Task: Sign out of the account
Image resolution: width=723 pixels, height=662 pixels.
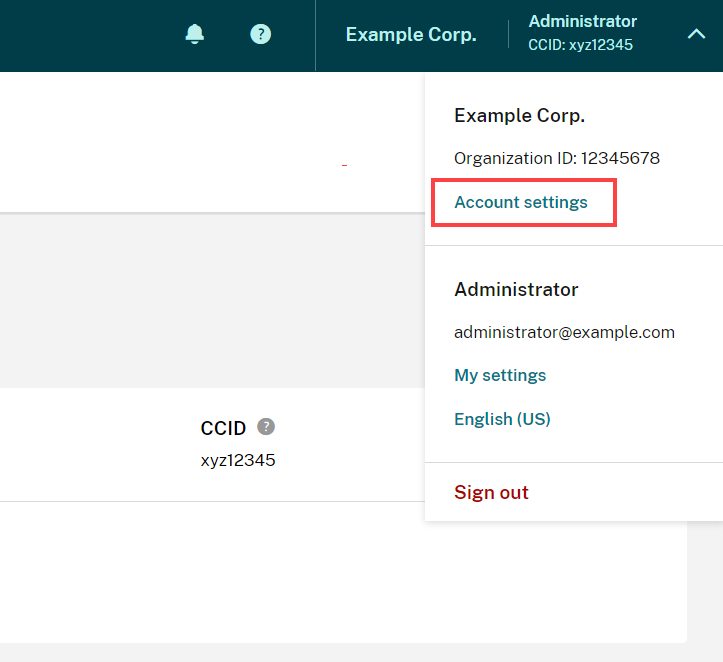Action: click(x=491, y=493)
